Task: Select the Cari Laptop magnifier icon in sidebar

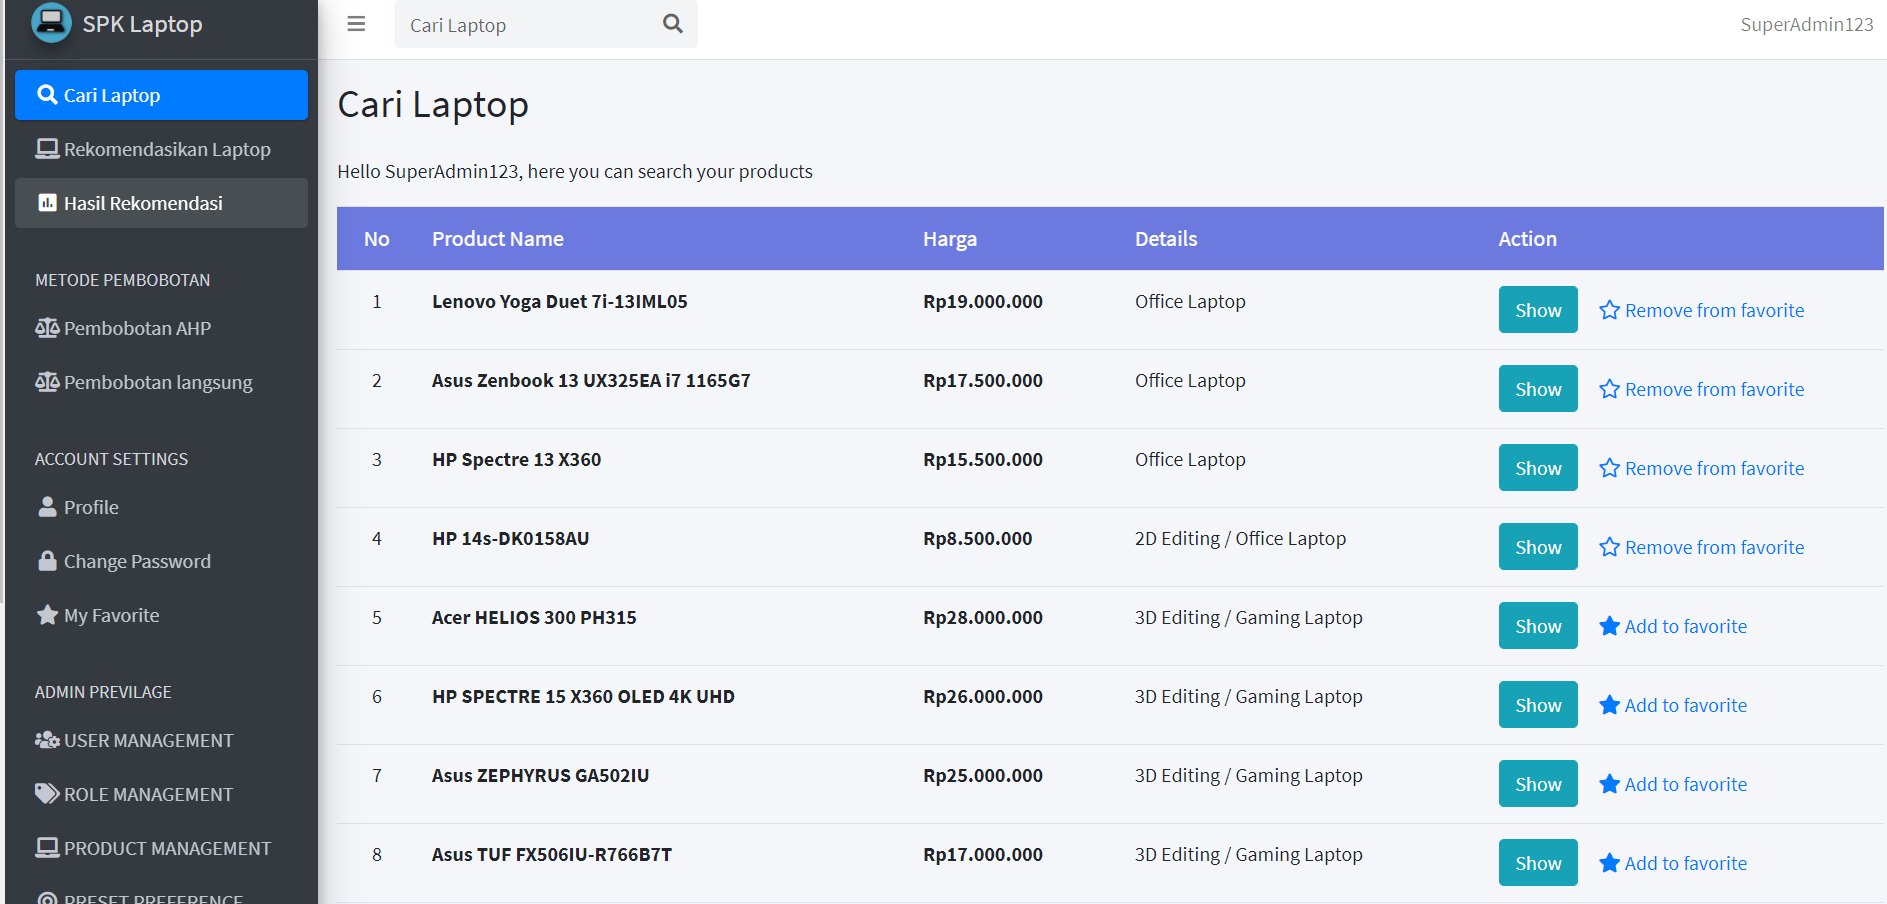Action: tap(47, 94)
